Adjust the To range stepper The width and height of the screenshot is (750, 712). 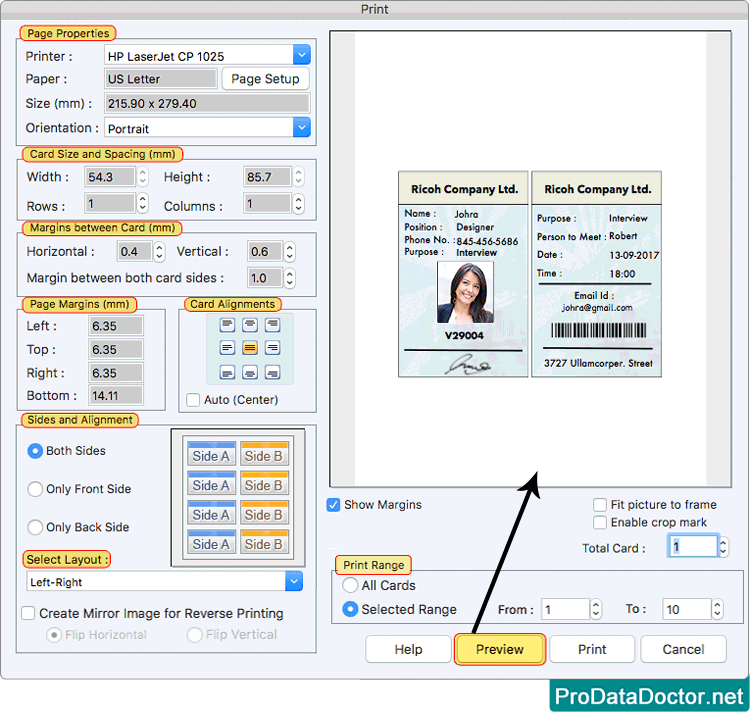point(717,609)
